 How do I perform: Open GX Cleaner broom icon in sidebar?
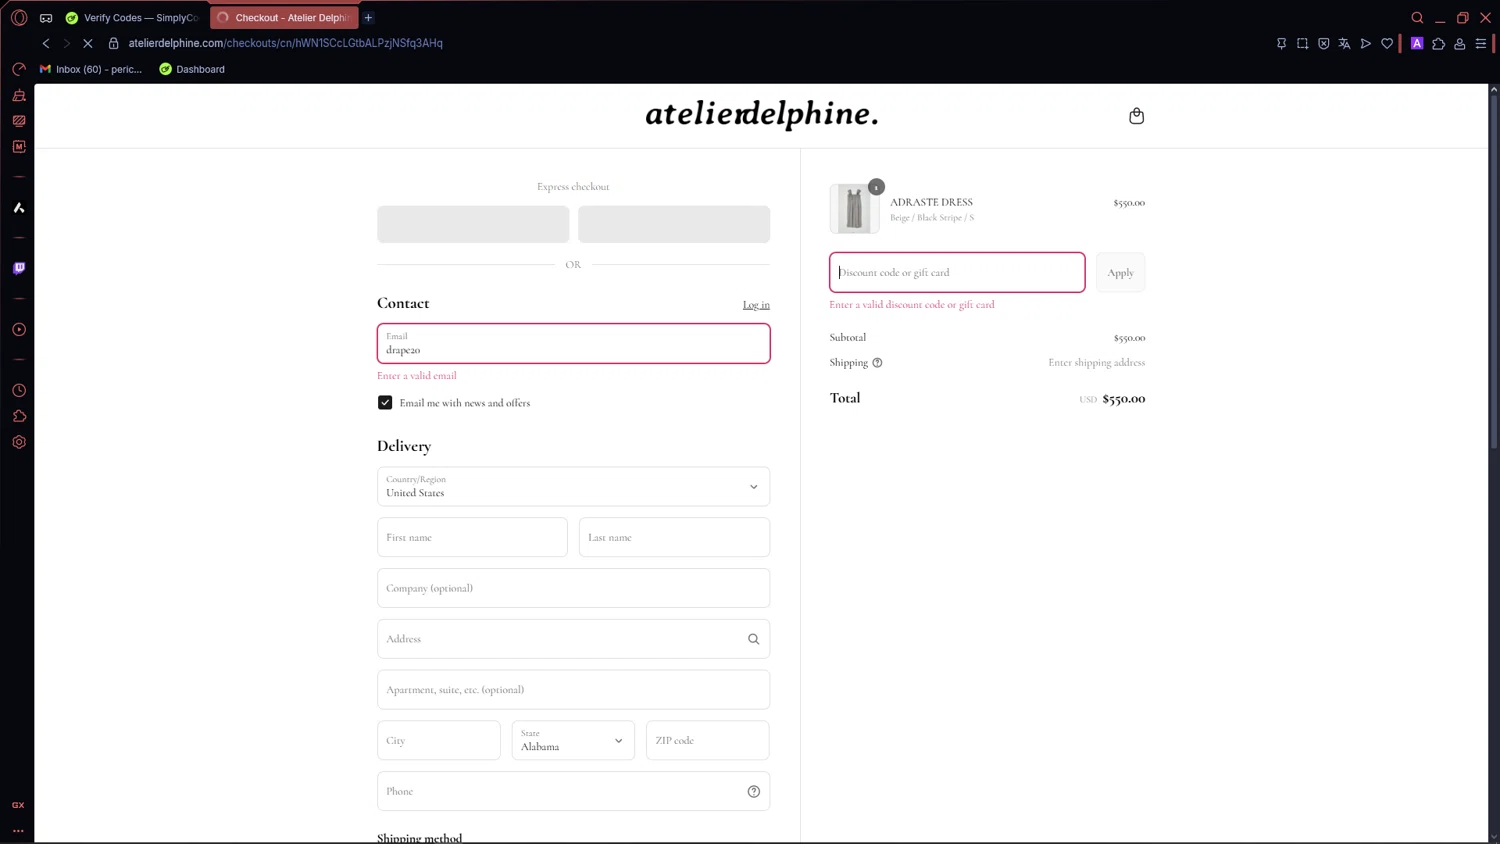click(x=19, y=95)
